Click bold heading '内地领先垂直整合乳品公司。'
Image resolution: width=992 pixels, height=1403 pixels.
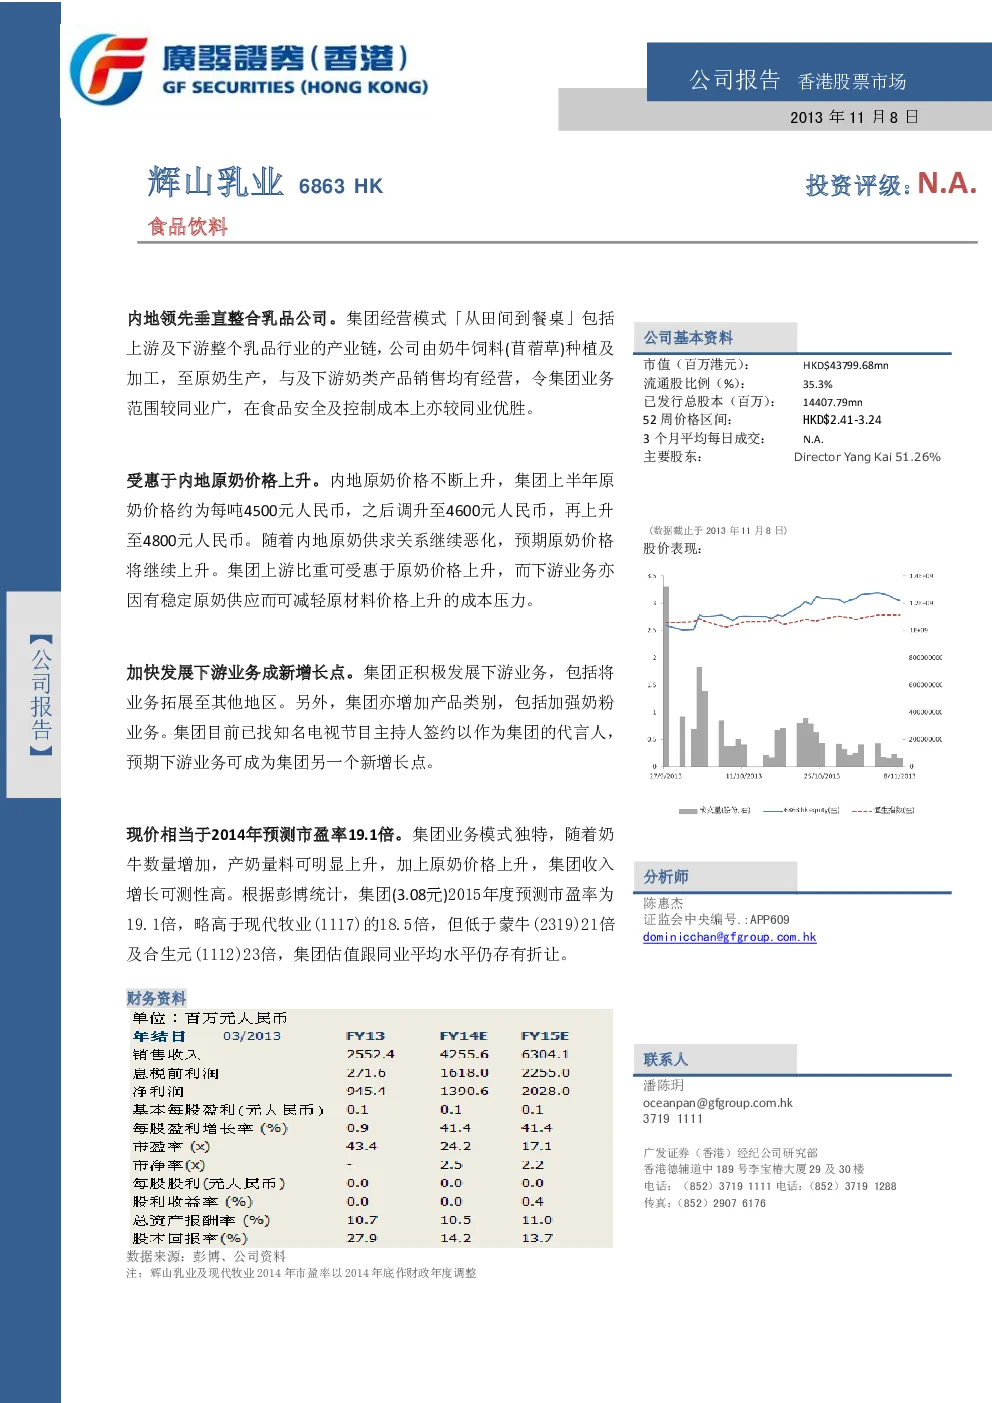233,318
